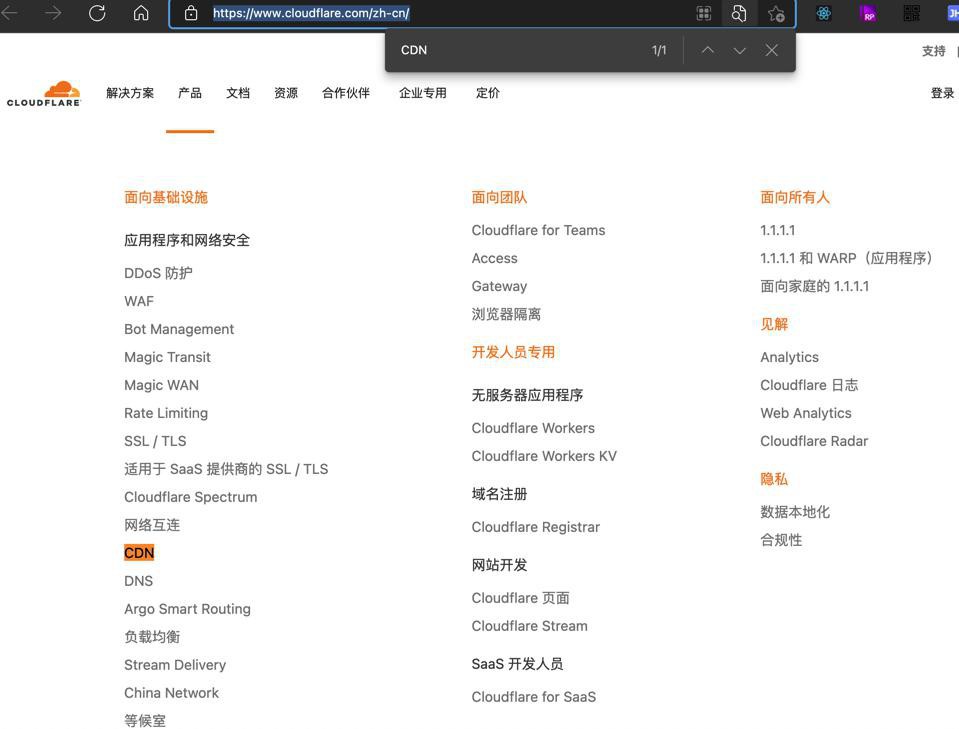Click the back navigation arrow
959x729 pixels.
[10, 13]
